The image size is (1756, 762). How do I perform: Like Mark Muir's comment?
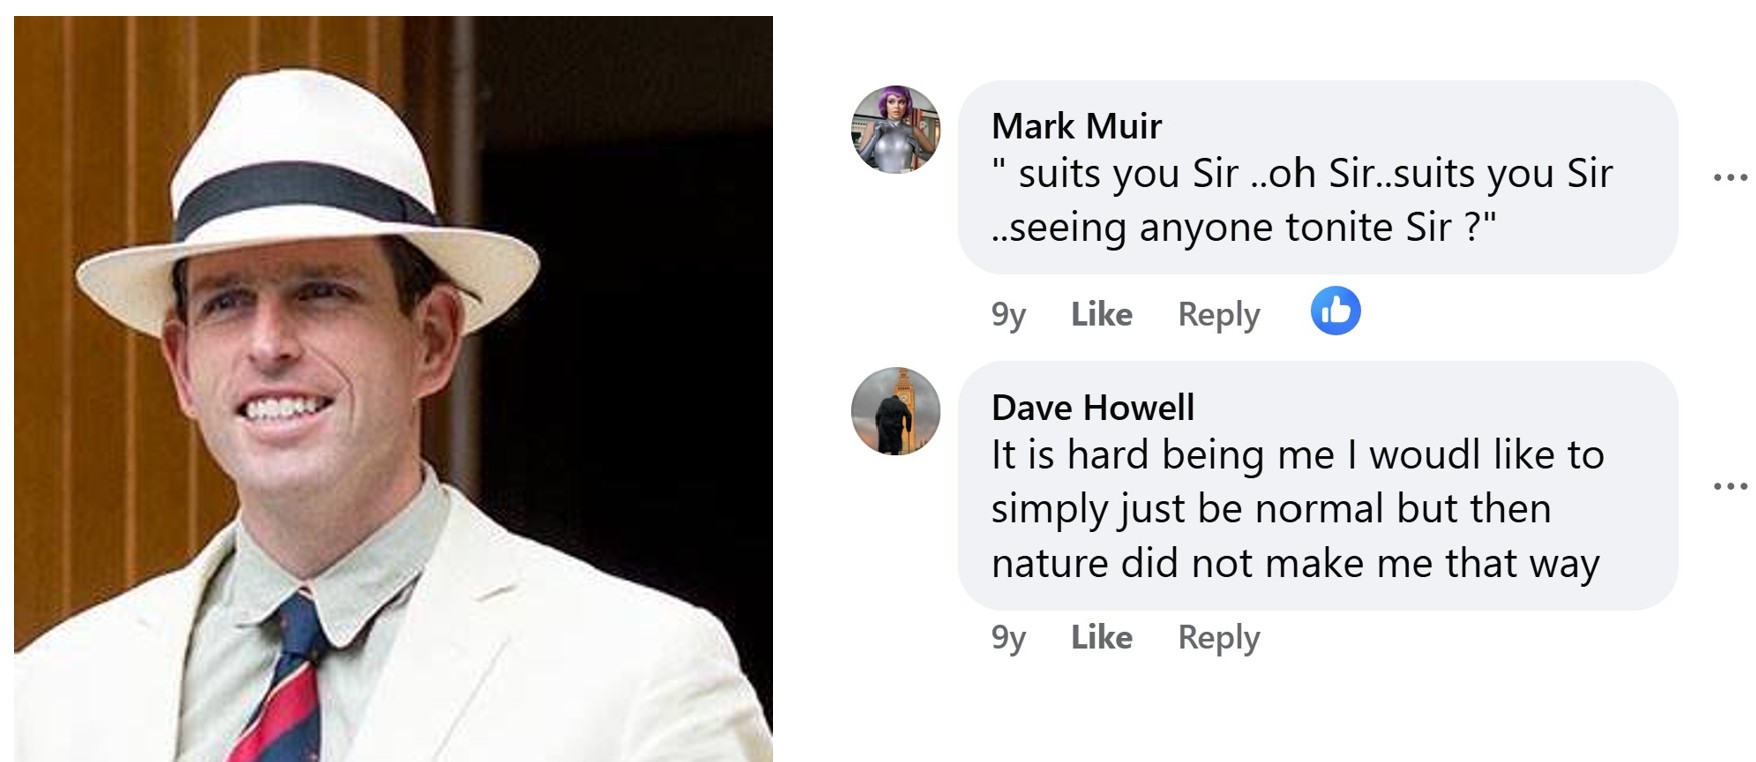coord(1101,314)
